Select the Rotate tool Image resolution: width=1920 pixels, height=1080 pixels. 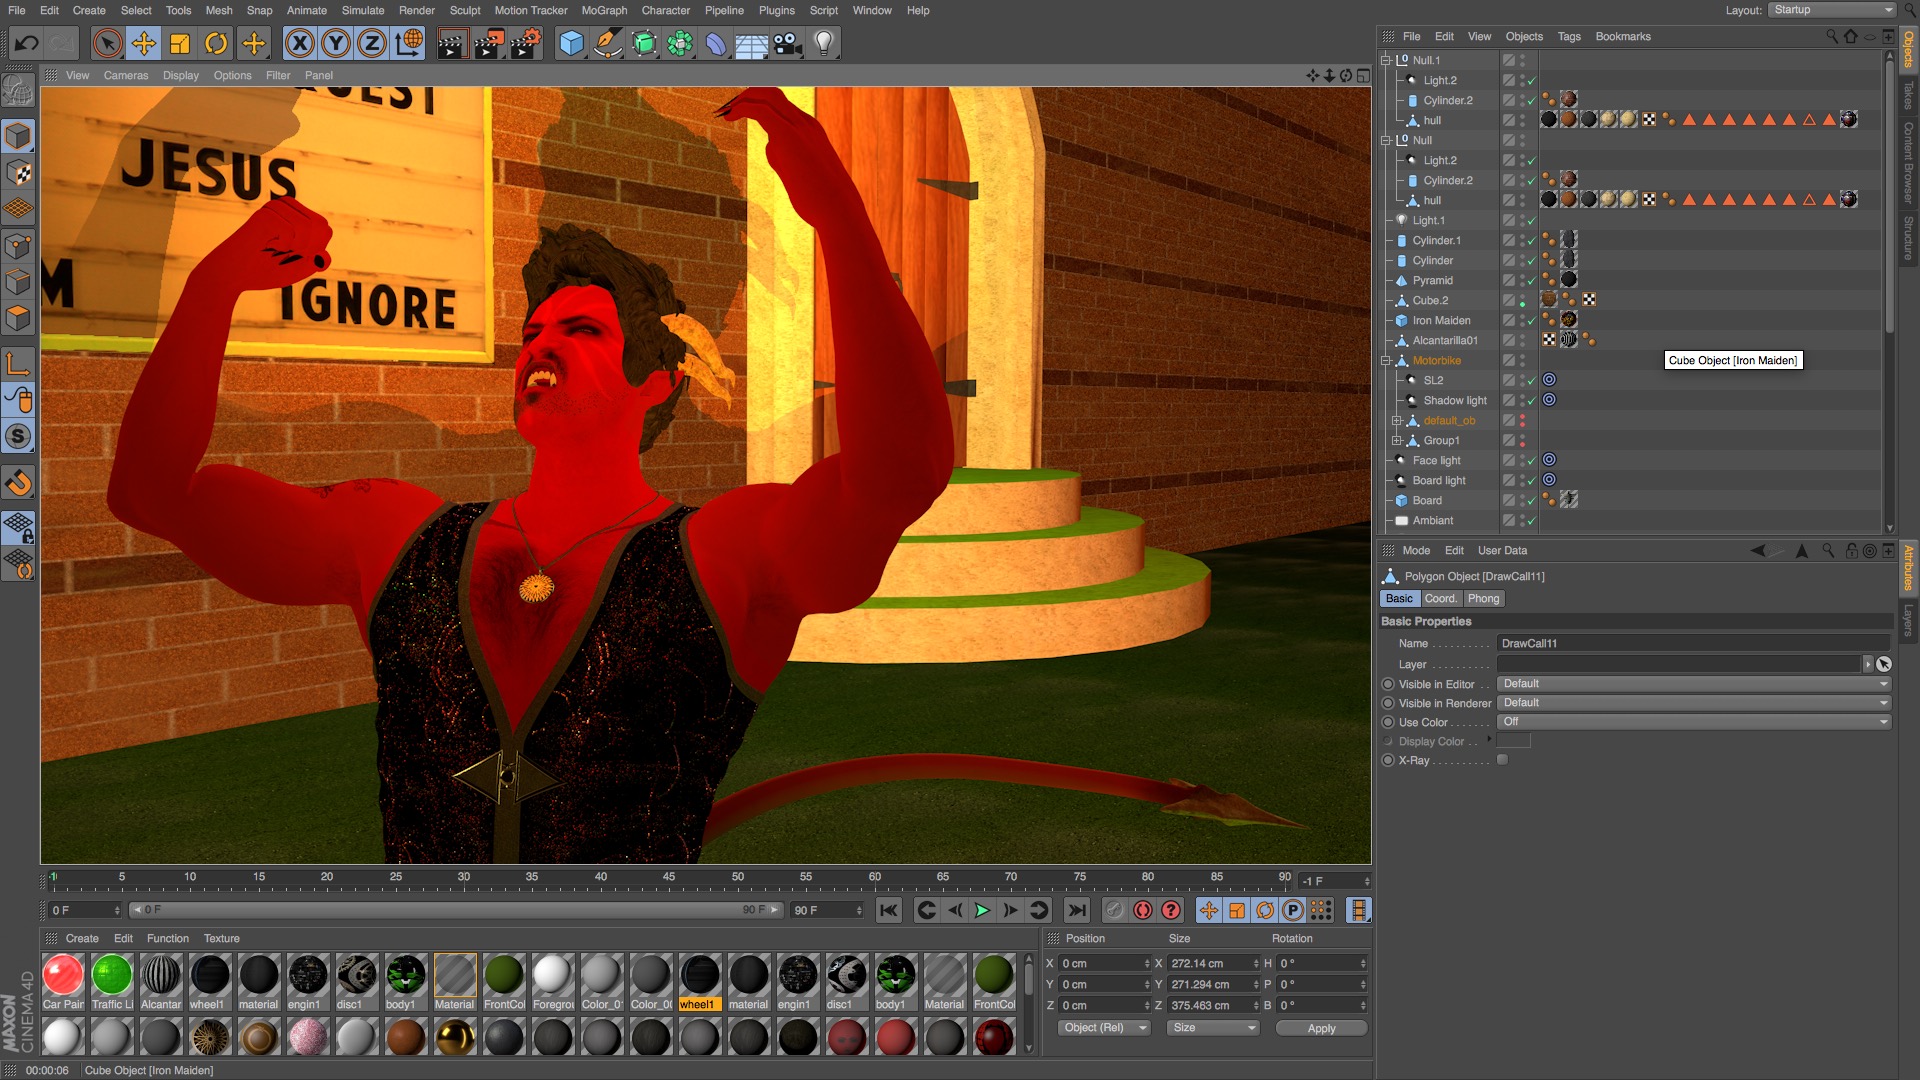[x=216, y=43]
